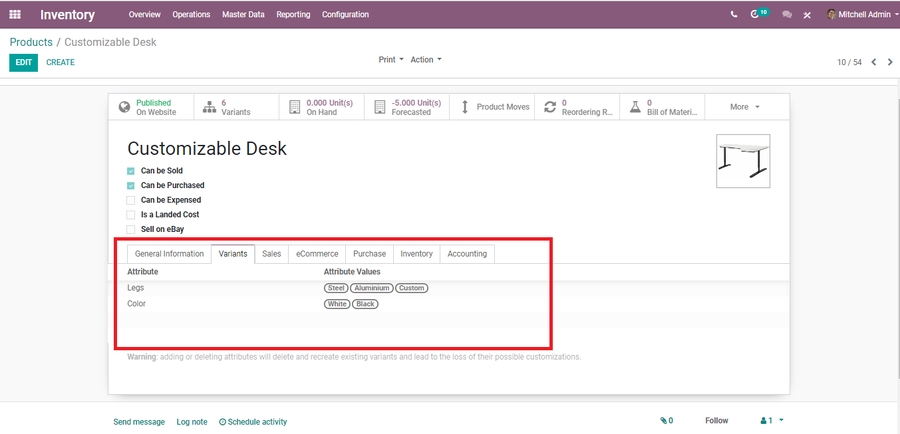
Task: Expand the Action dropdown
Action: point(425,60)
